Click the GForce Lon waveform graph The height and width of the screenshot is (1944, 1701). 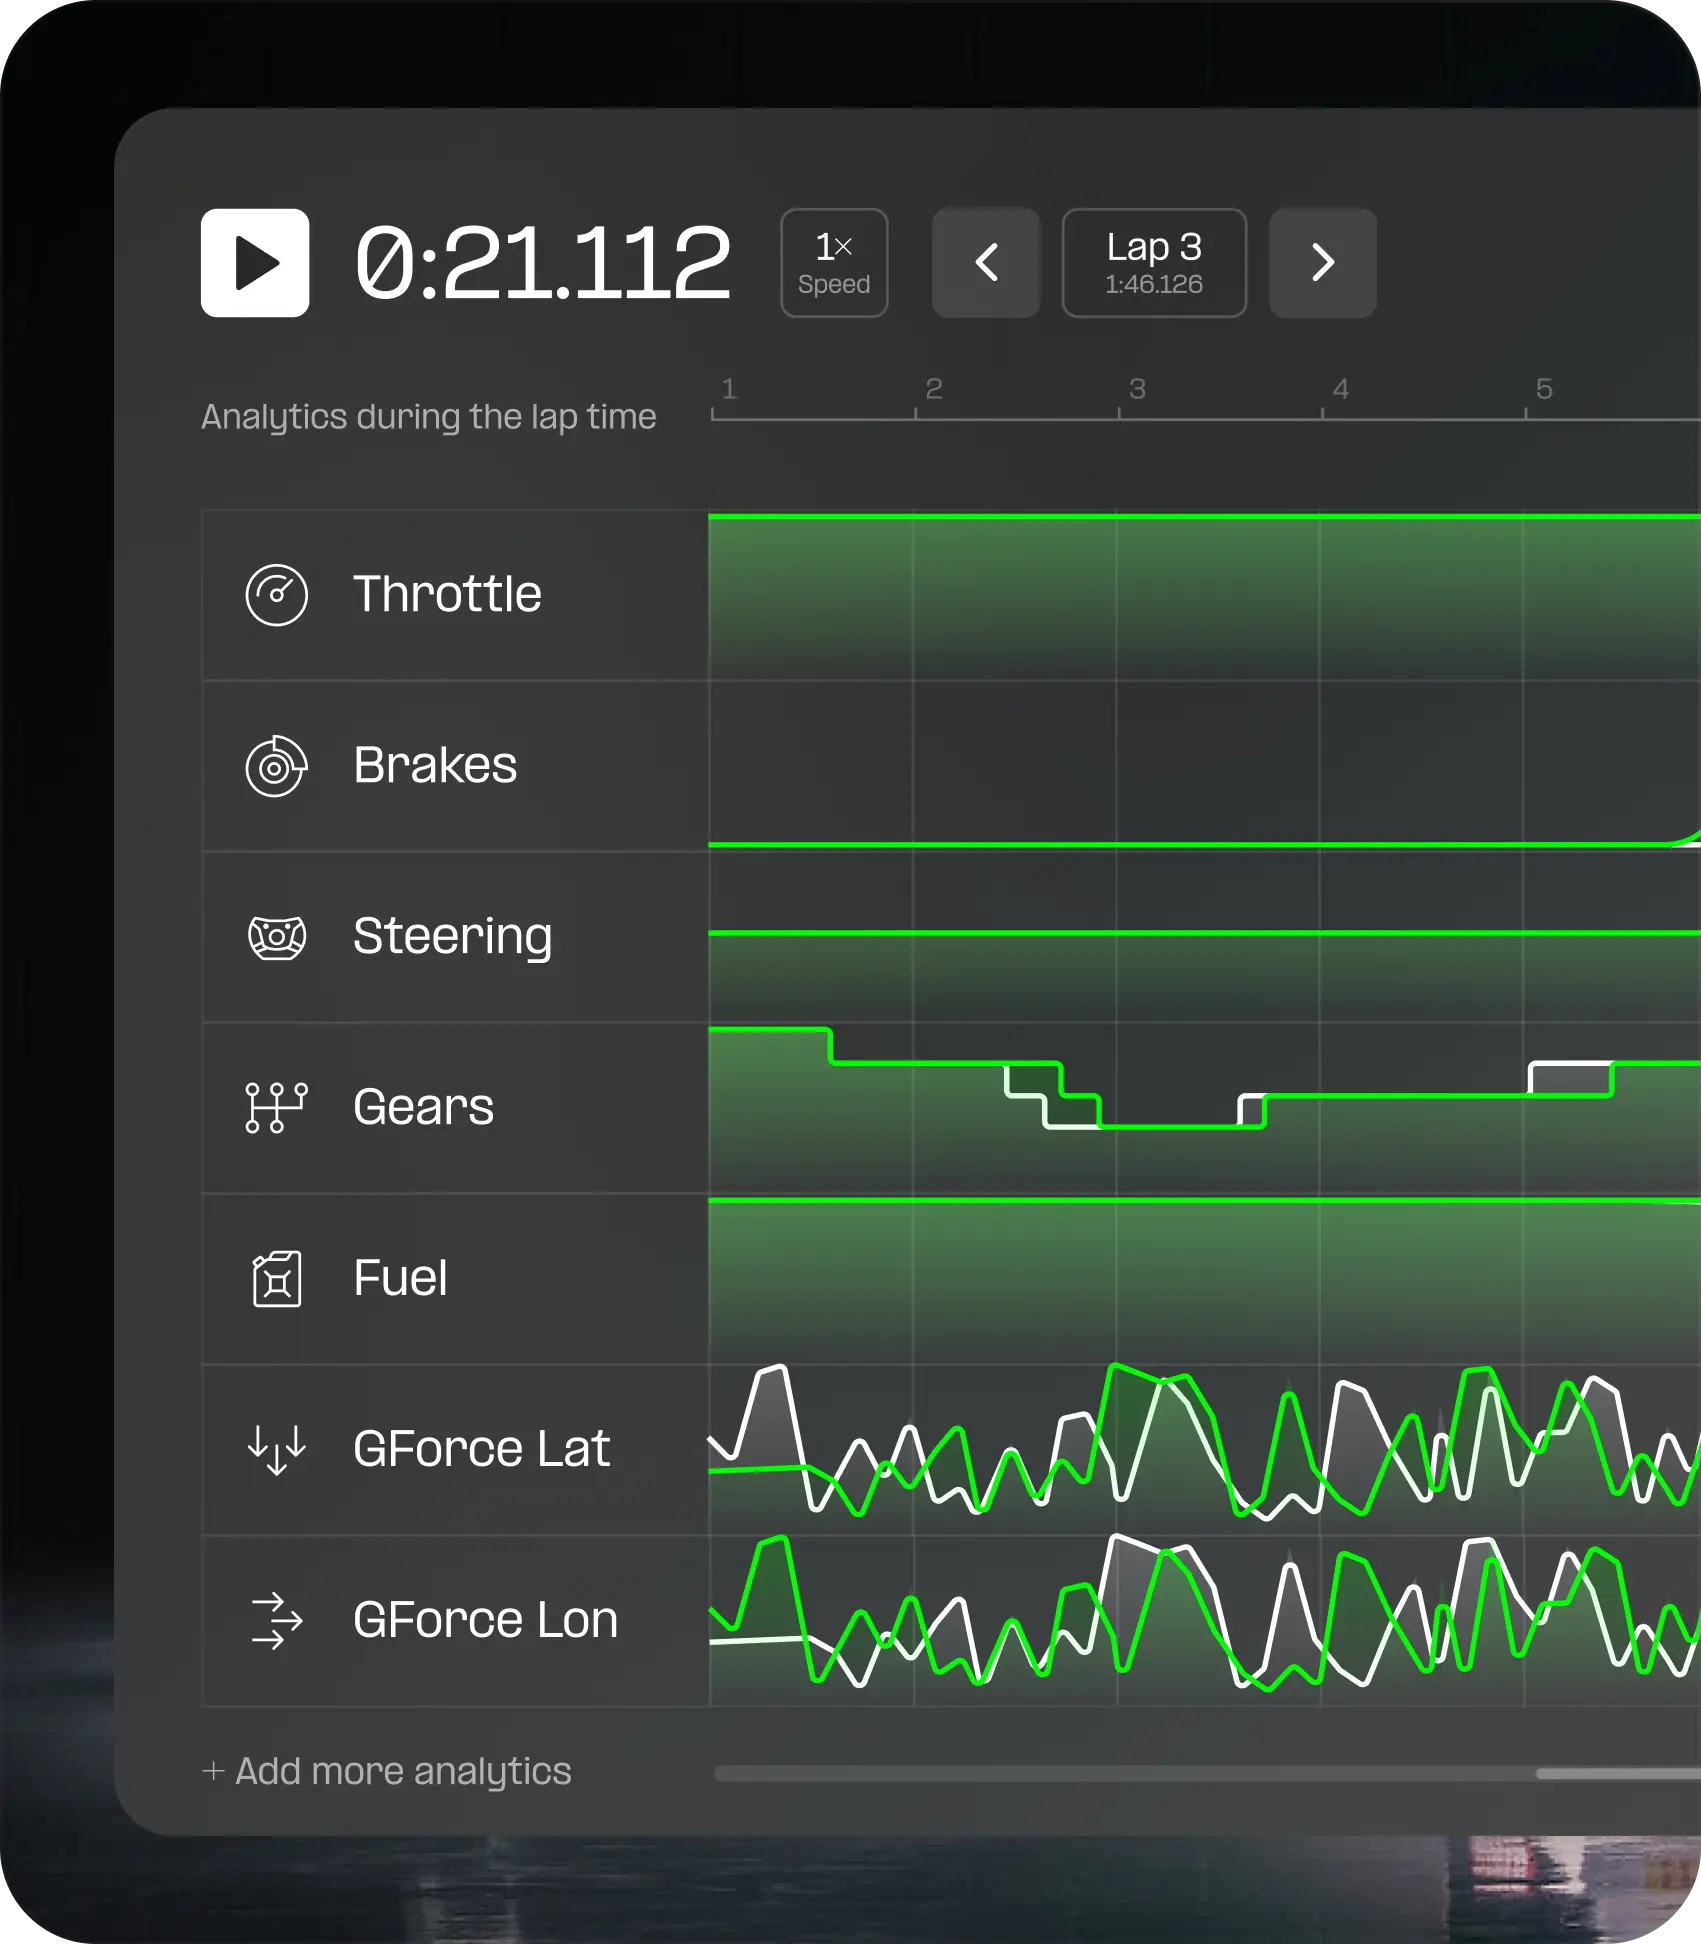1205,1621
